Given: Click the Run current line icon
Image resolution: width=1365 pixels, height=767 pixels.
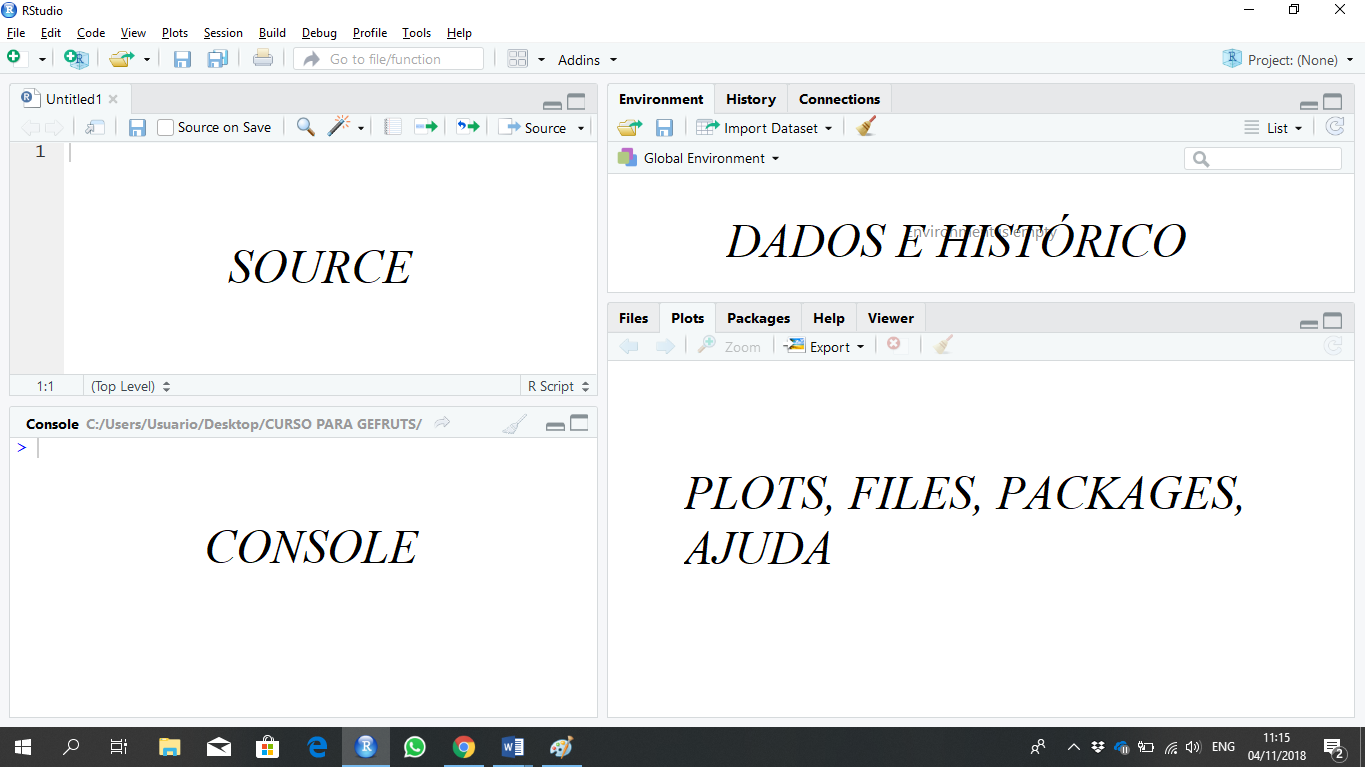Looking at the screenshot, I should click(x=426, y=127).
